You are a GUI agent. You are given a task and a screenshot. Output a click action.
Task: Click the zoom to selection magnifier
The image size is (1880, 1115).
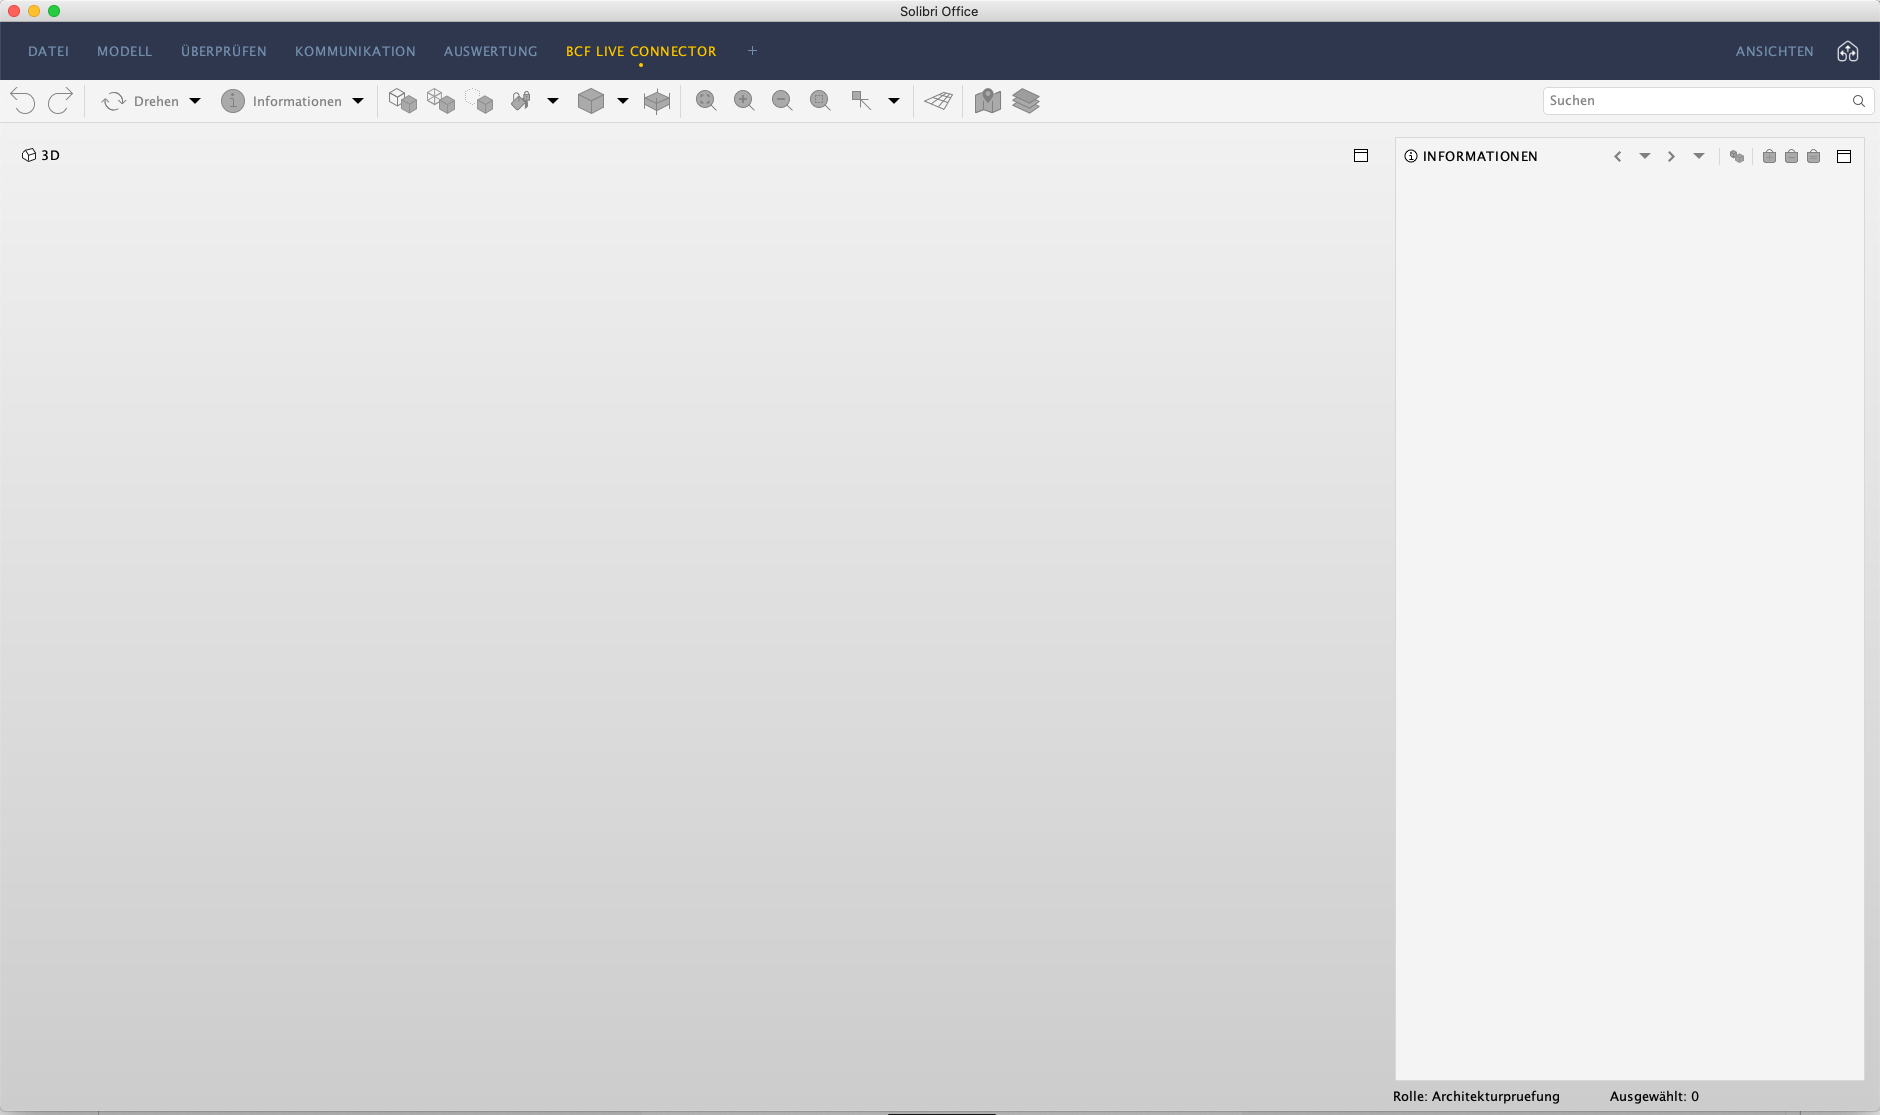[820, 101]
